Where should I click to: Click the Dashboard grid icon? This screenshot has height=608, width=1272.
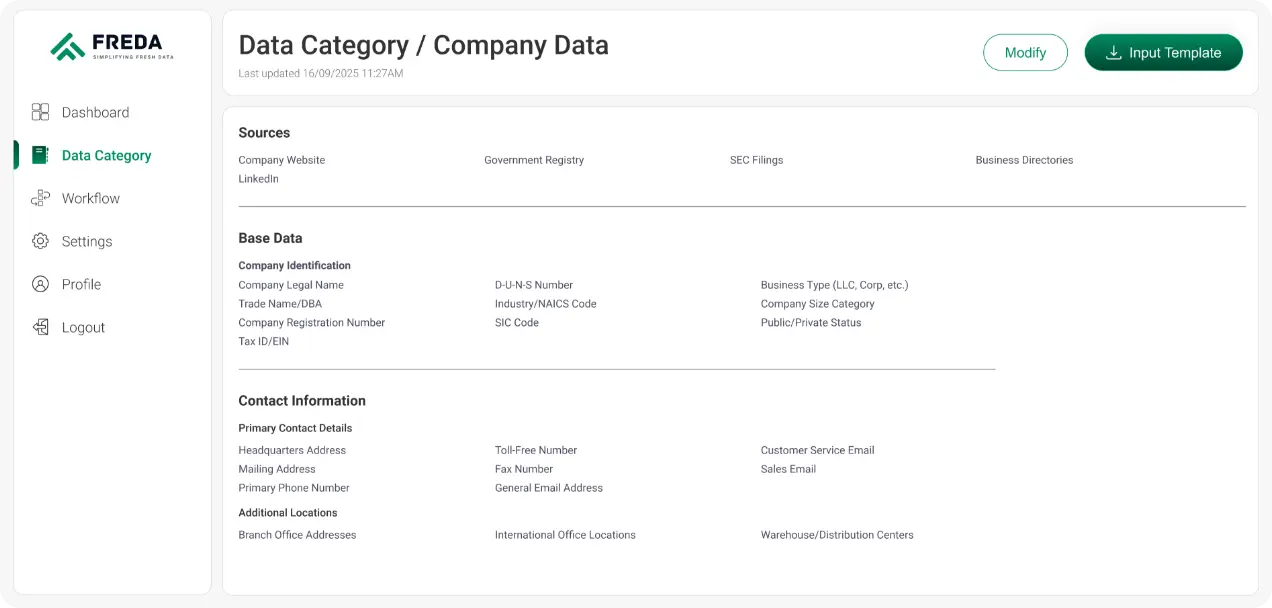point(40,112)
